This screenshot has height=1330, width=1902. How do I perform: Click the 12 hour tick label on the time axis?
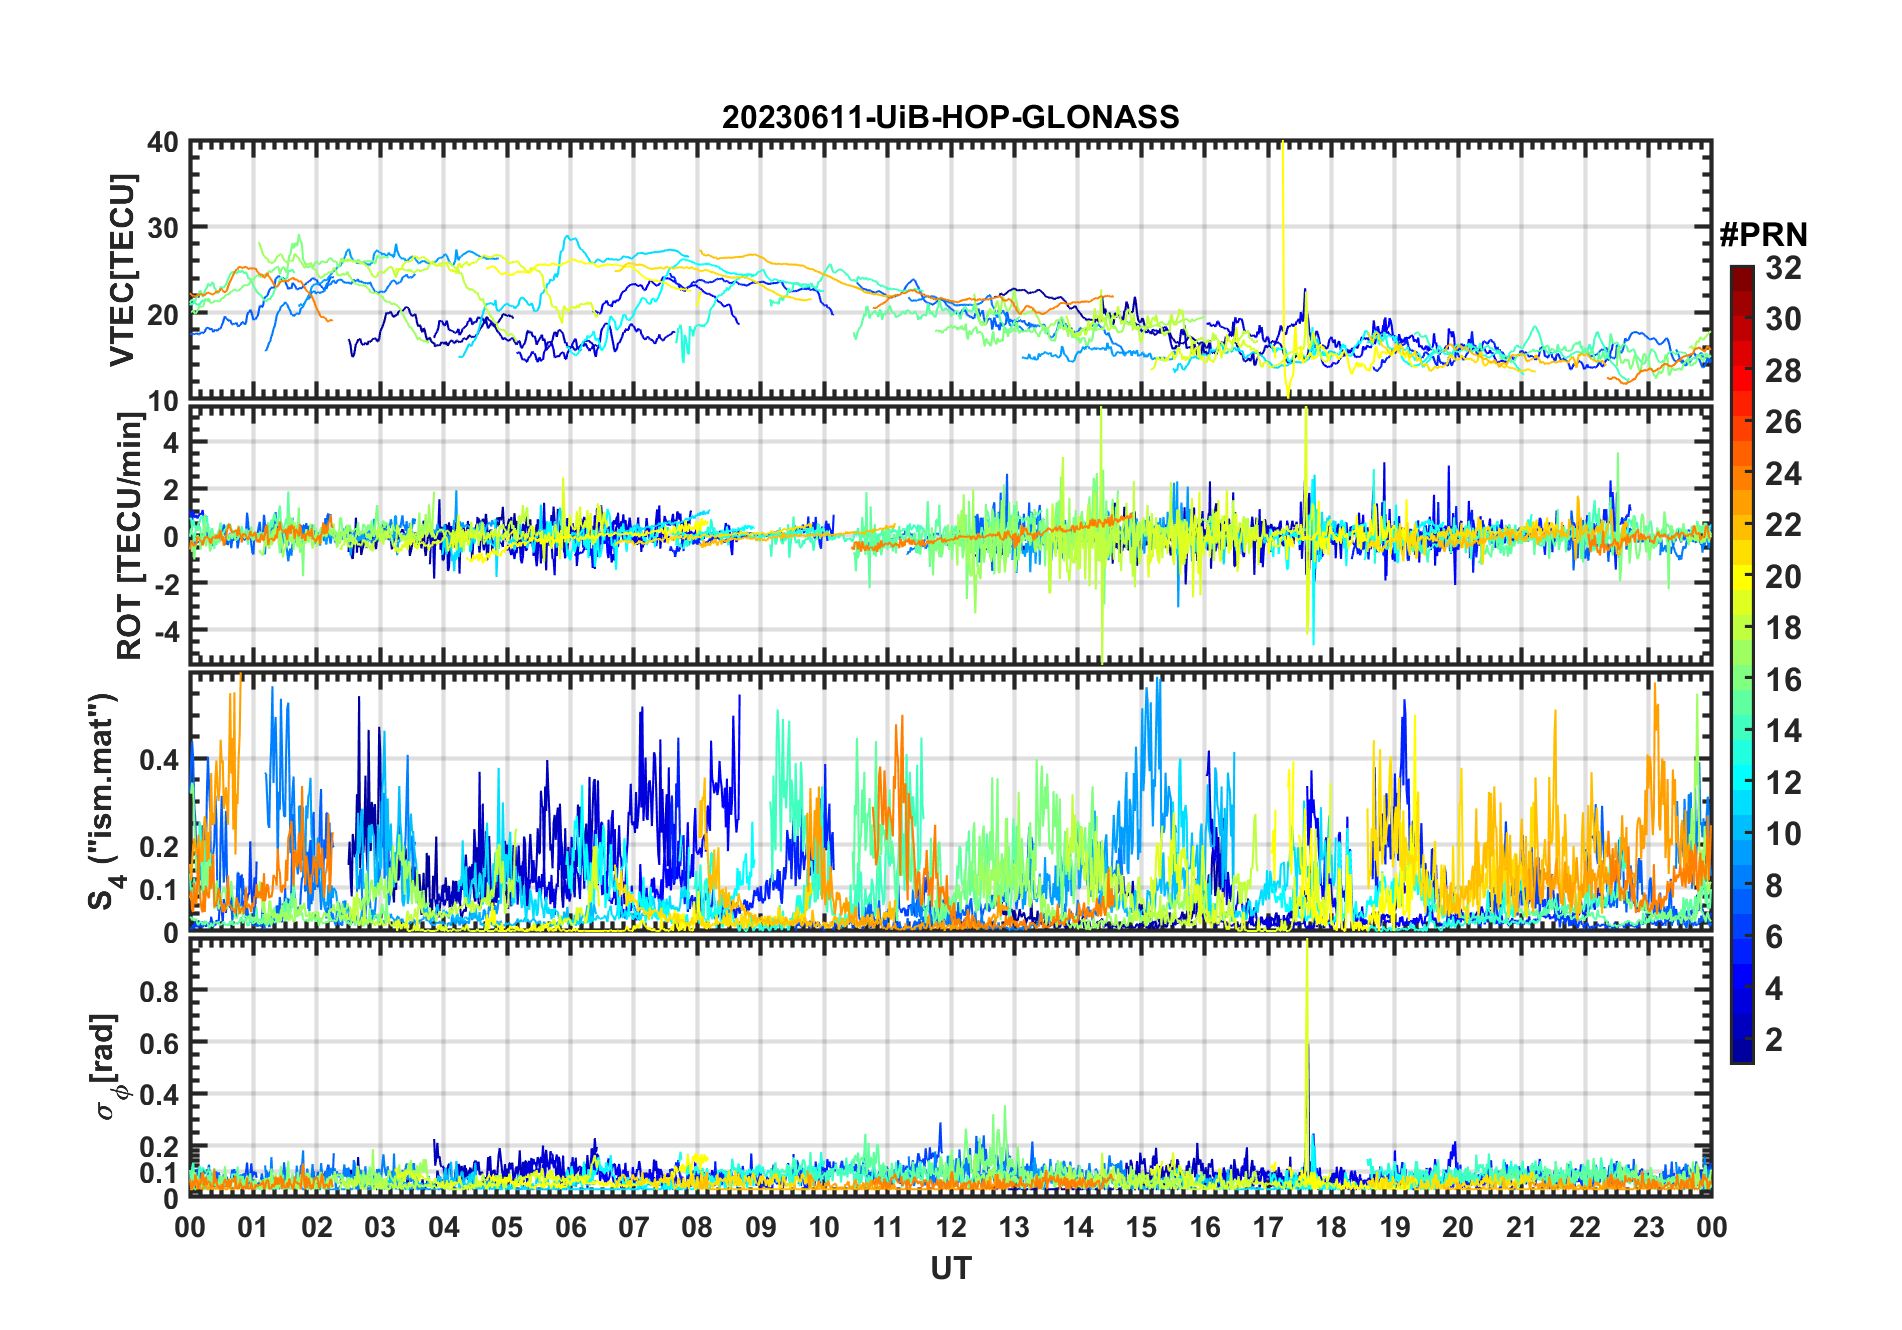(950, 1227)
